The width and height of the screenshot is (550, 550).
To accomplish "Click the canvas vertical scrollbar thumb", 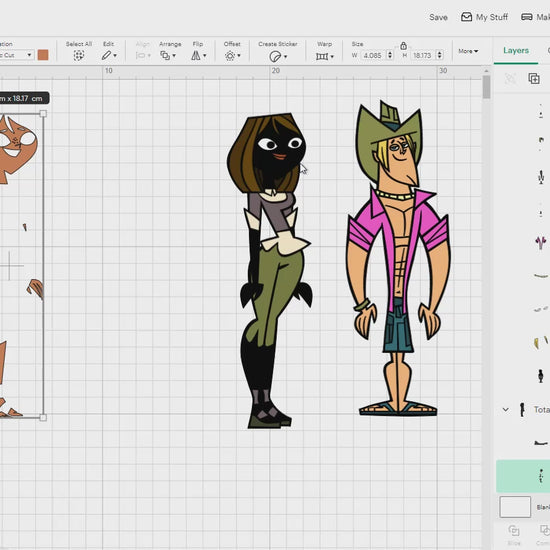I will tap(486, 87).
